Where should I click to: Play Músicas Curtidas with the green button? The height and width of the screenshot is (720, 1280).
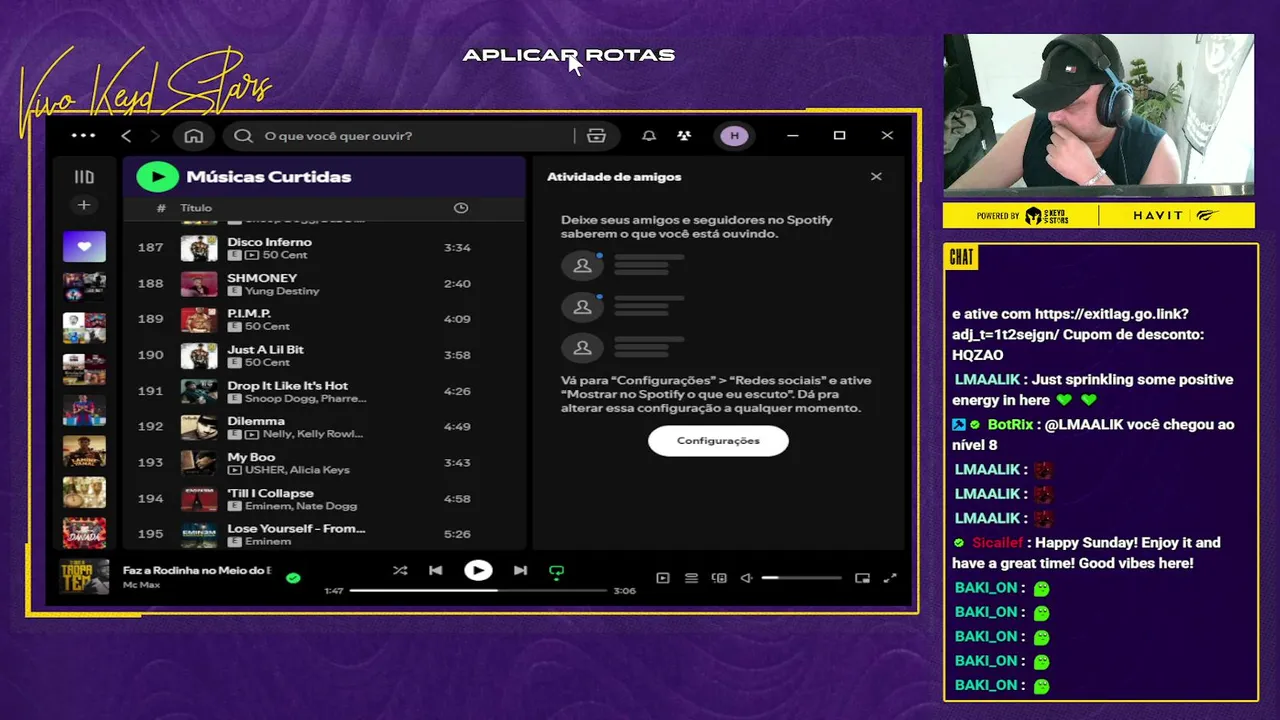point(157,177)
